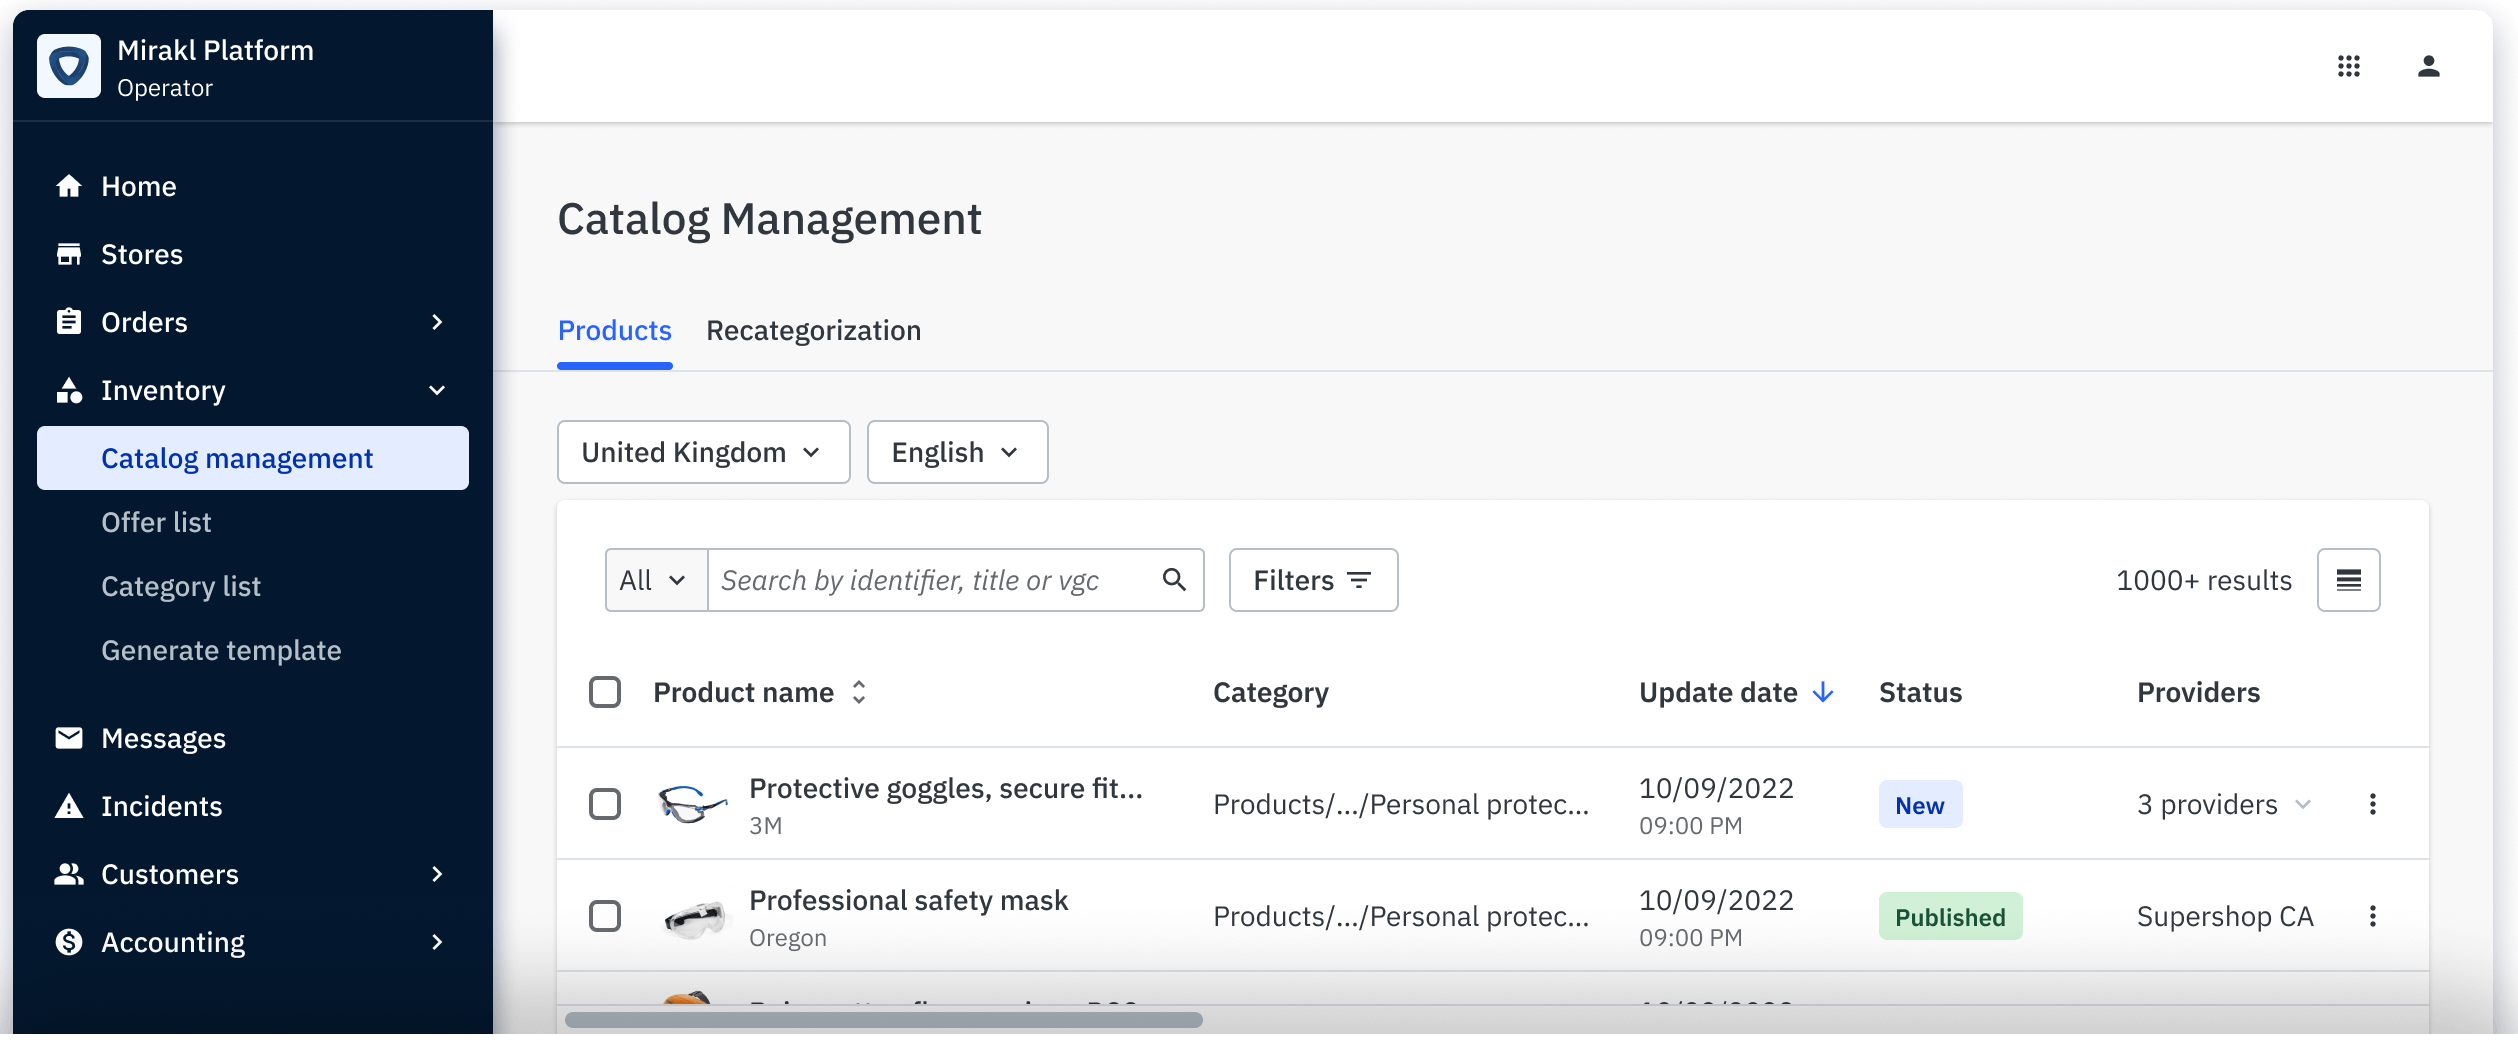
Task: Click the Customers people icon
Action: [x=69, y=874]
